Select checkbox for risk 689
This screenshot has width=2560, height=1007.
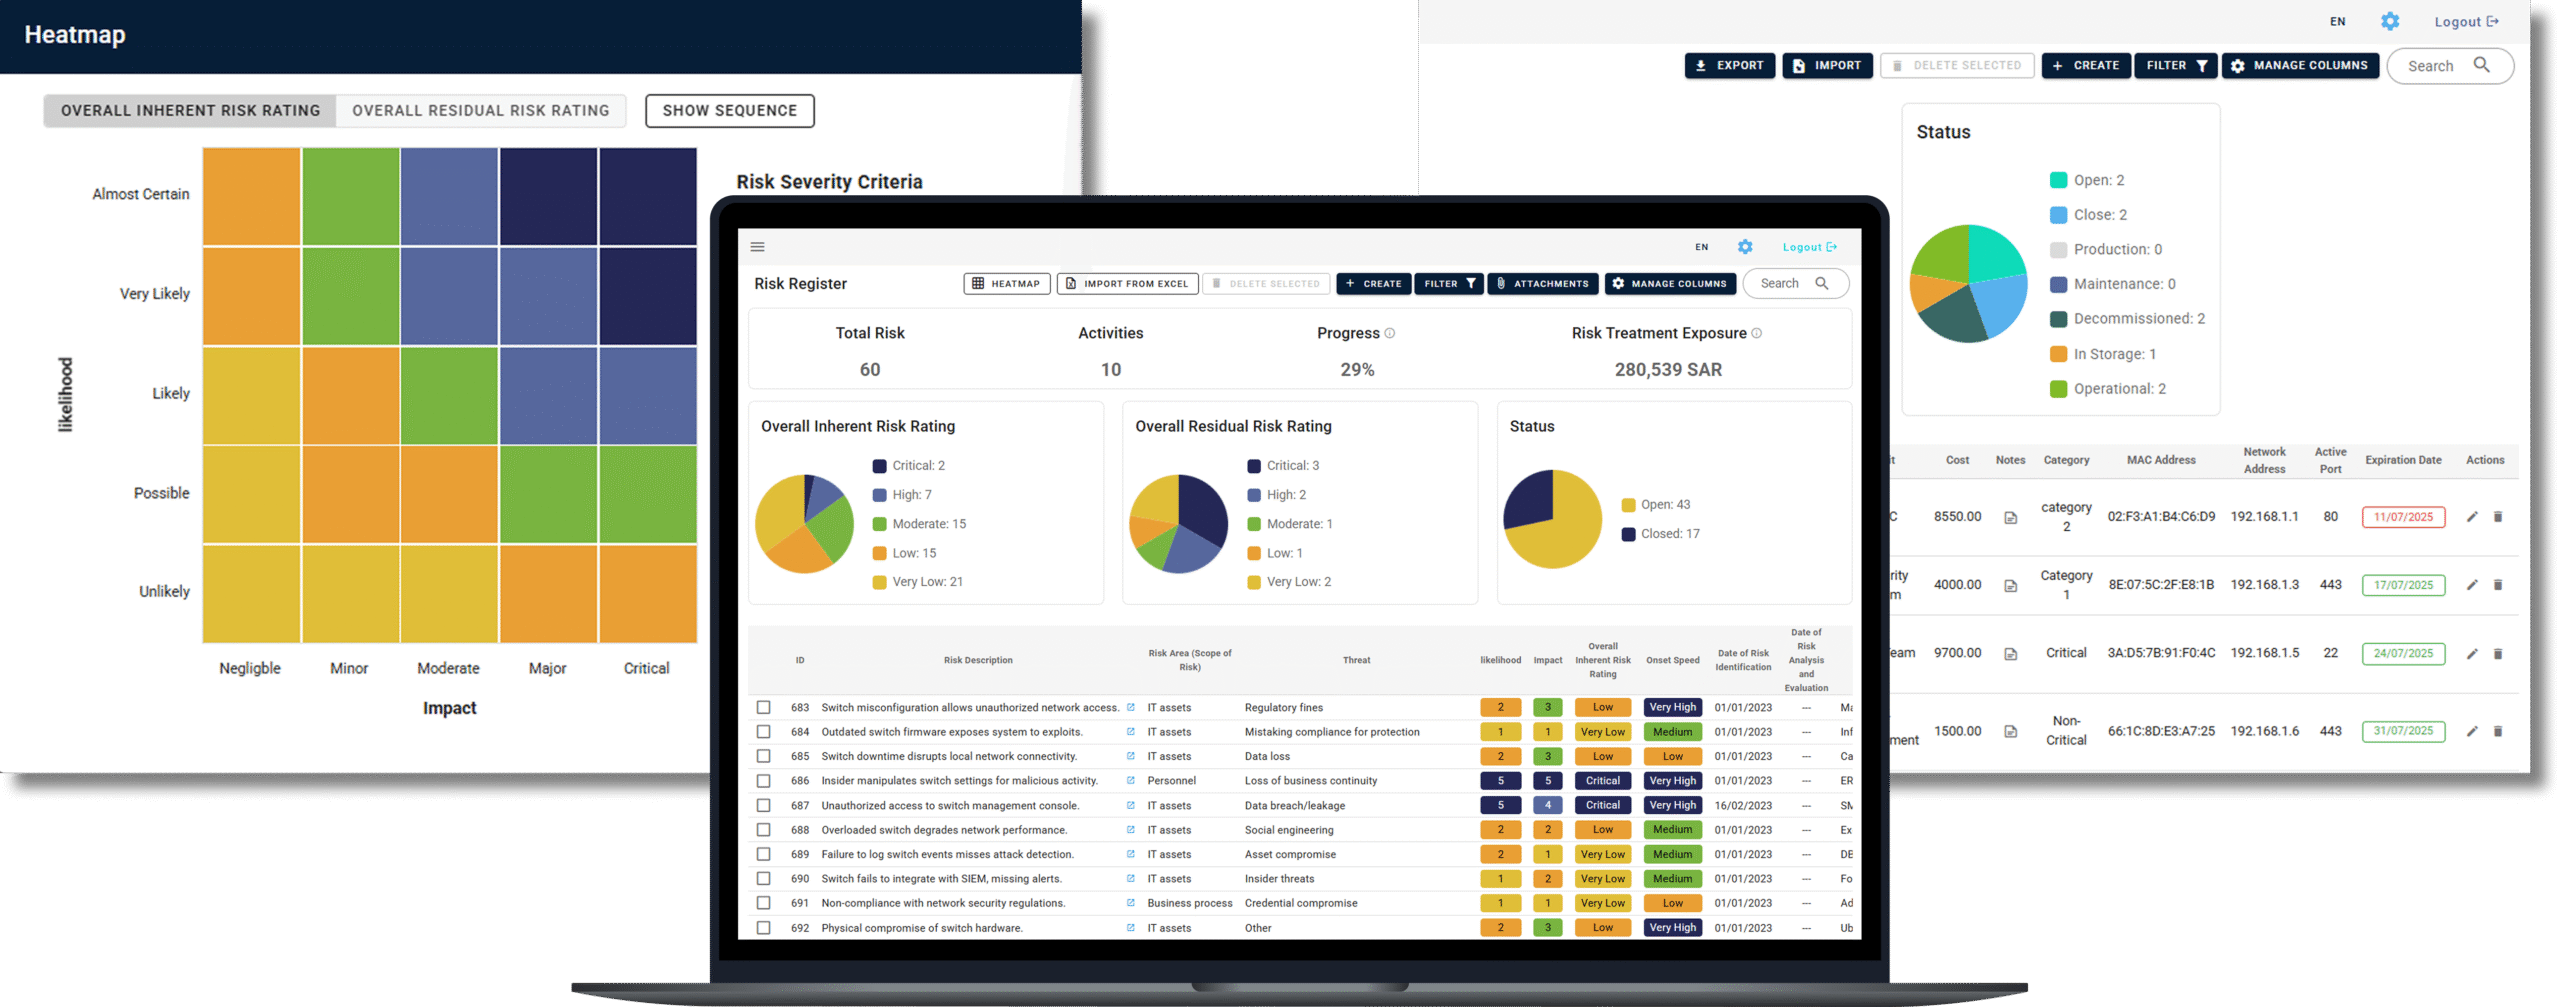(x=764, y=854)
